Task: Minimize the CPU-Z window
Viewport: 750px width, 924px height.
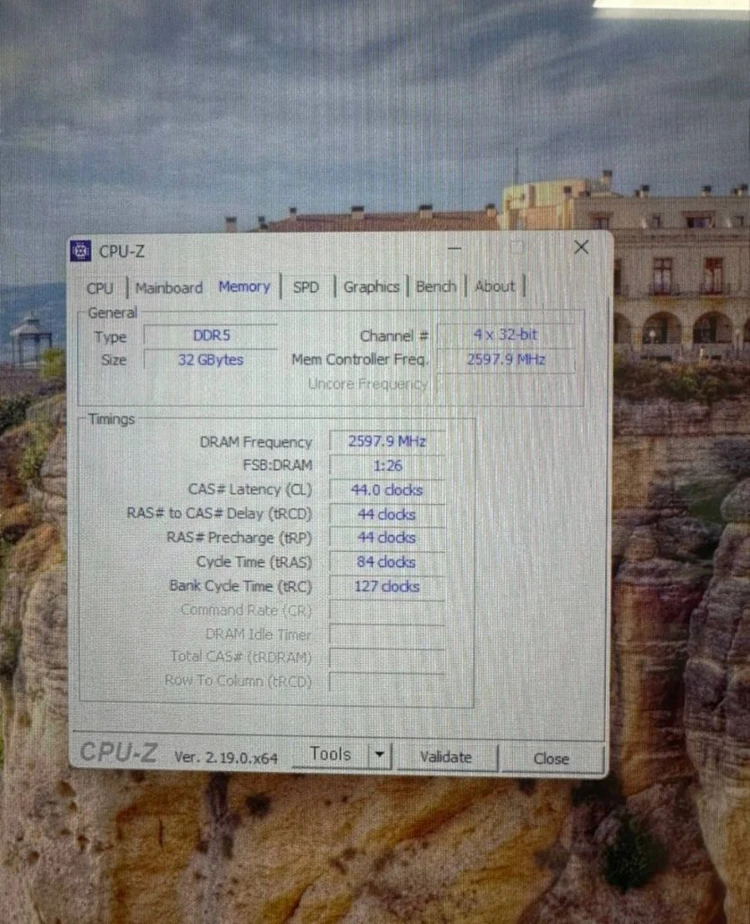Action: 454,249
